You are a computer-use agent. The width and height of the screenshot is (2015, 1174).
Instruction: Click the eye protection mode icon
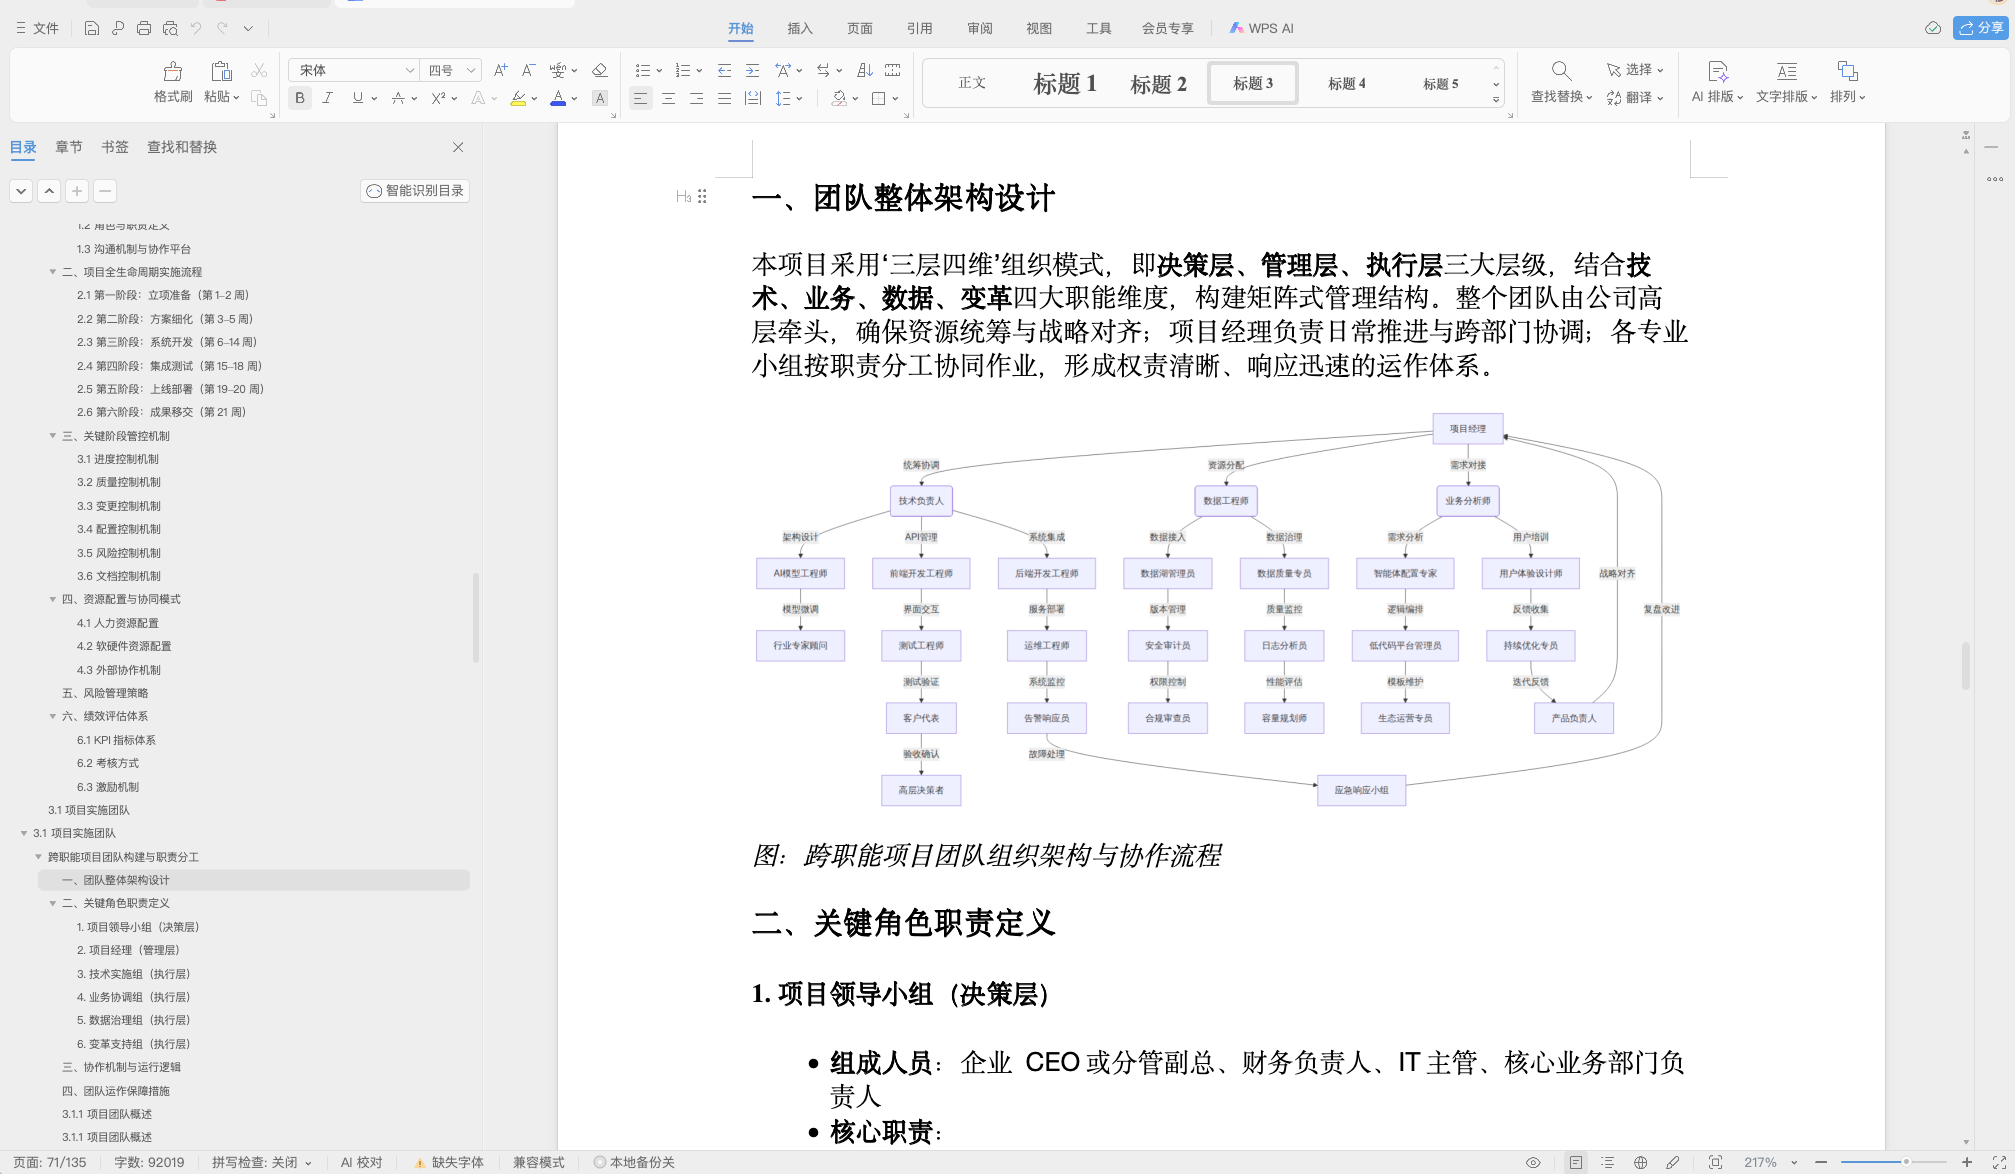1533,1162
